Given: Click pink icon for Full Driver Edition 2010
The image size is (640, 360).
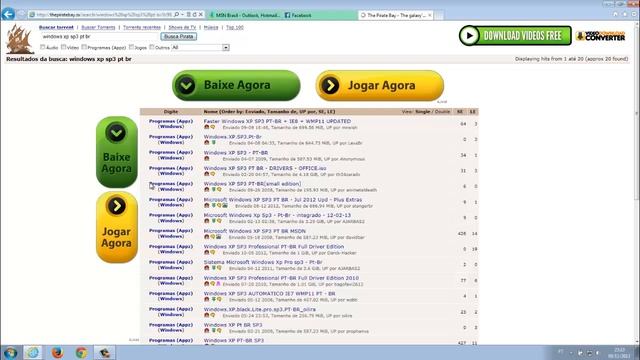Looking at the screenshot, I should pos(218,284).
